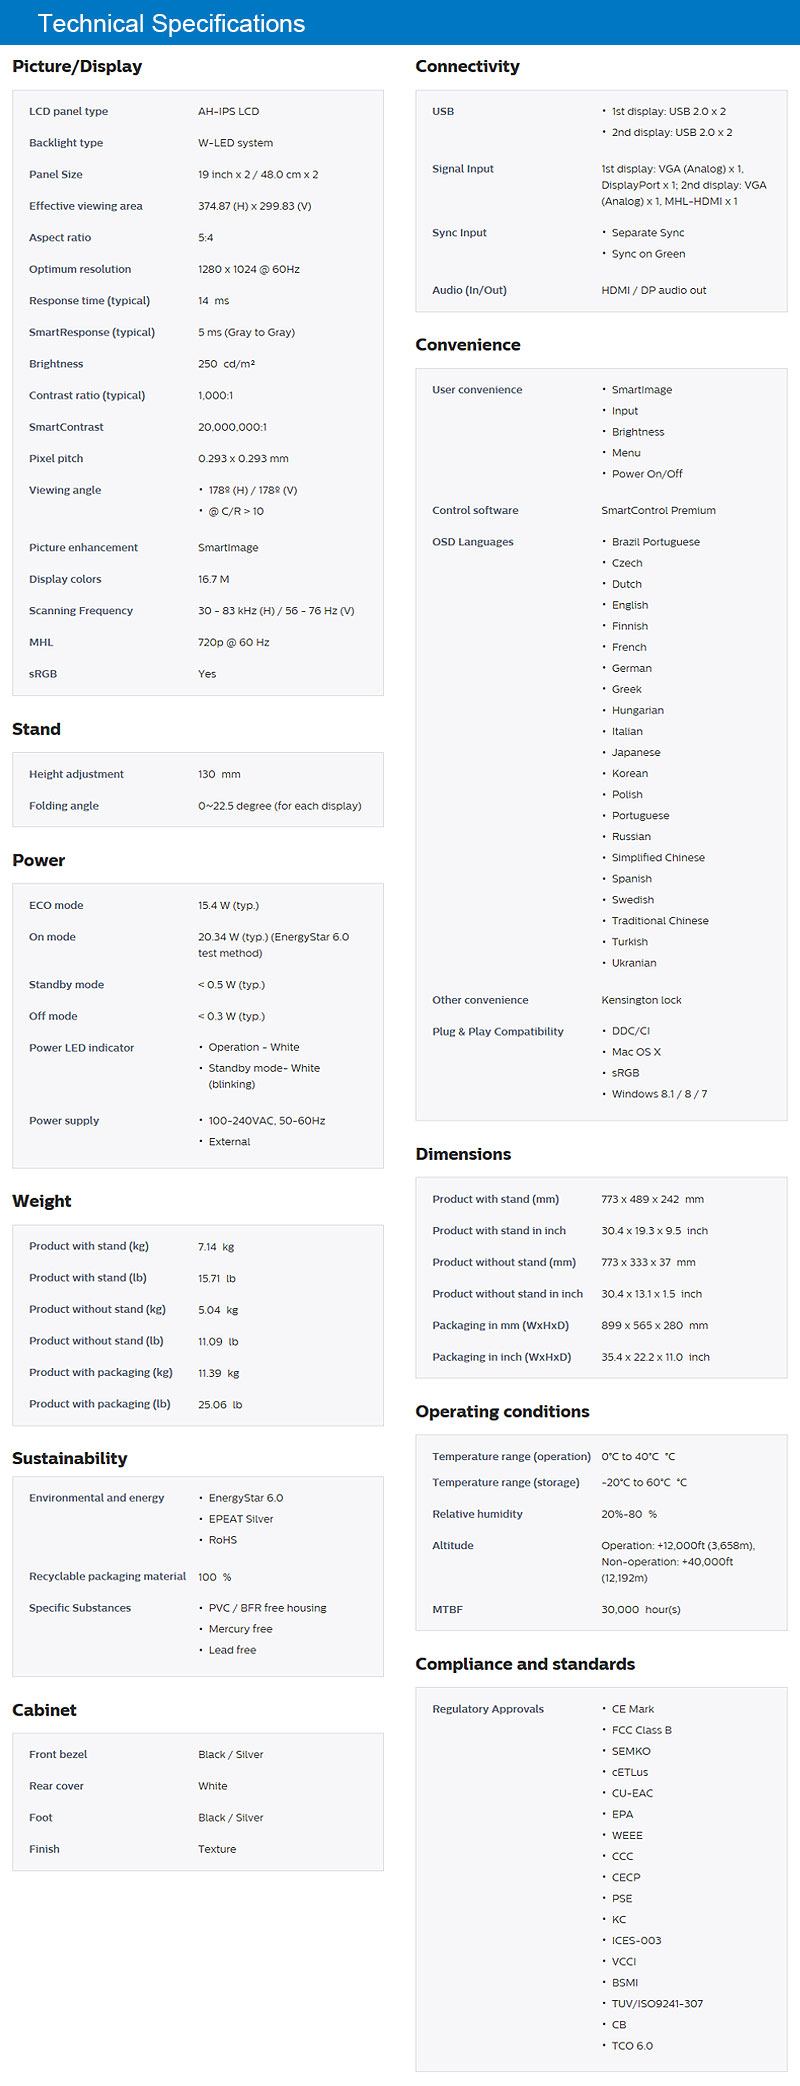Click the Picture/Display section heading
Screen dimensions: 800x2086
coord(77,67)
